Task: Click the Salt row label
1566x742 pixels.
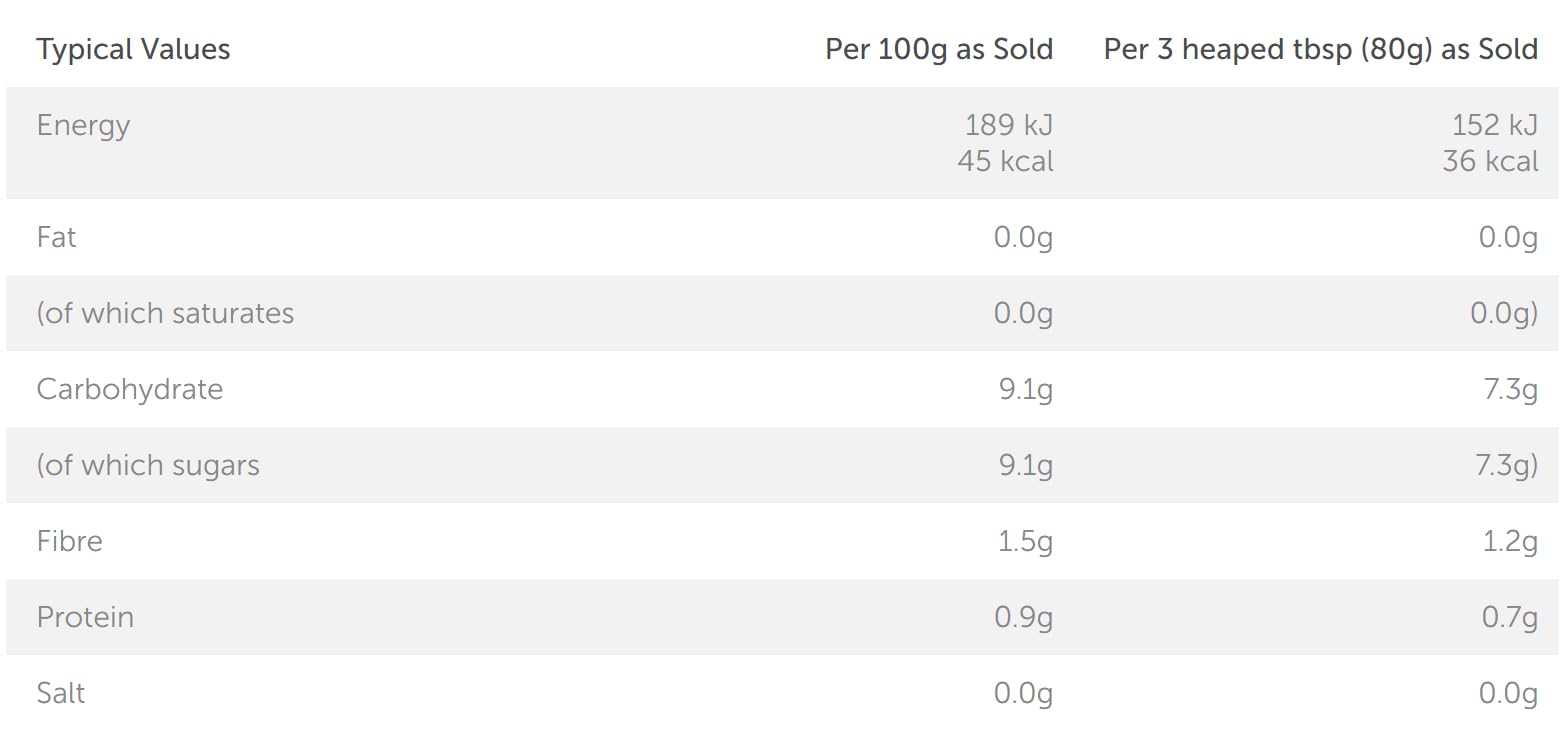Action: click(x=60, y=693)
